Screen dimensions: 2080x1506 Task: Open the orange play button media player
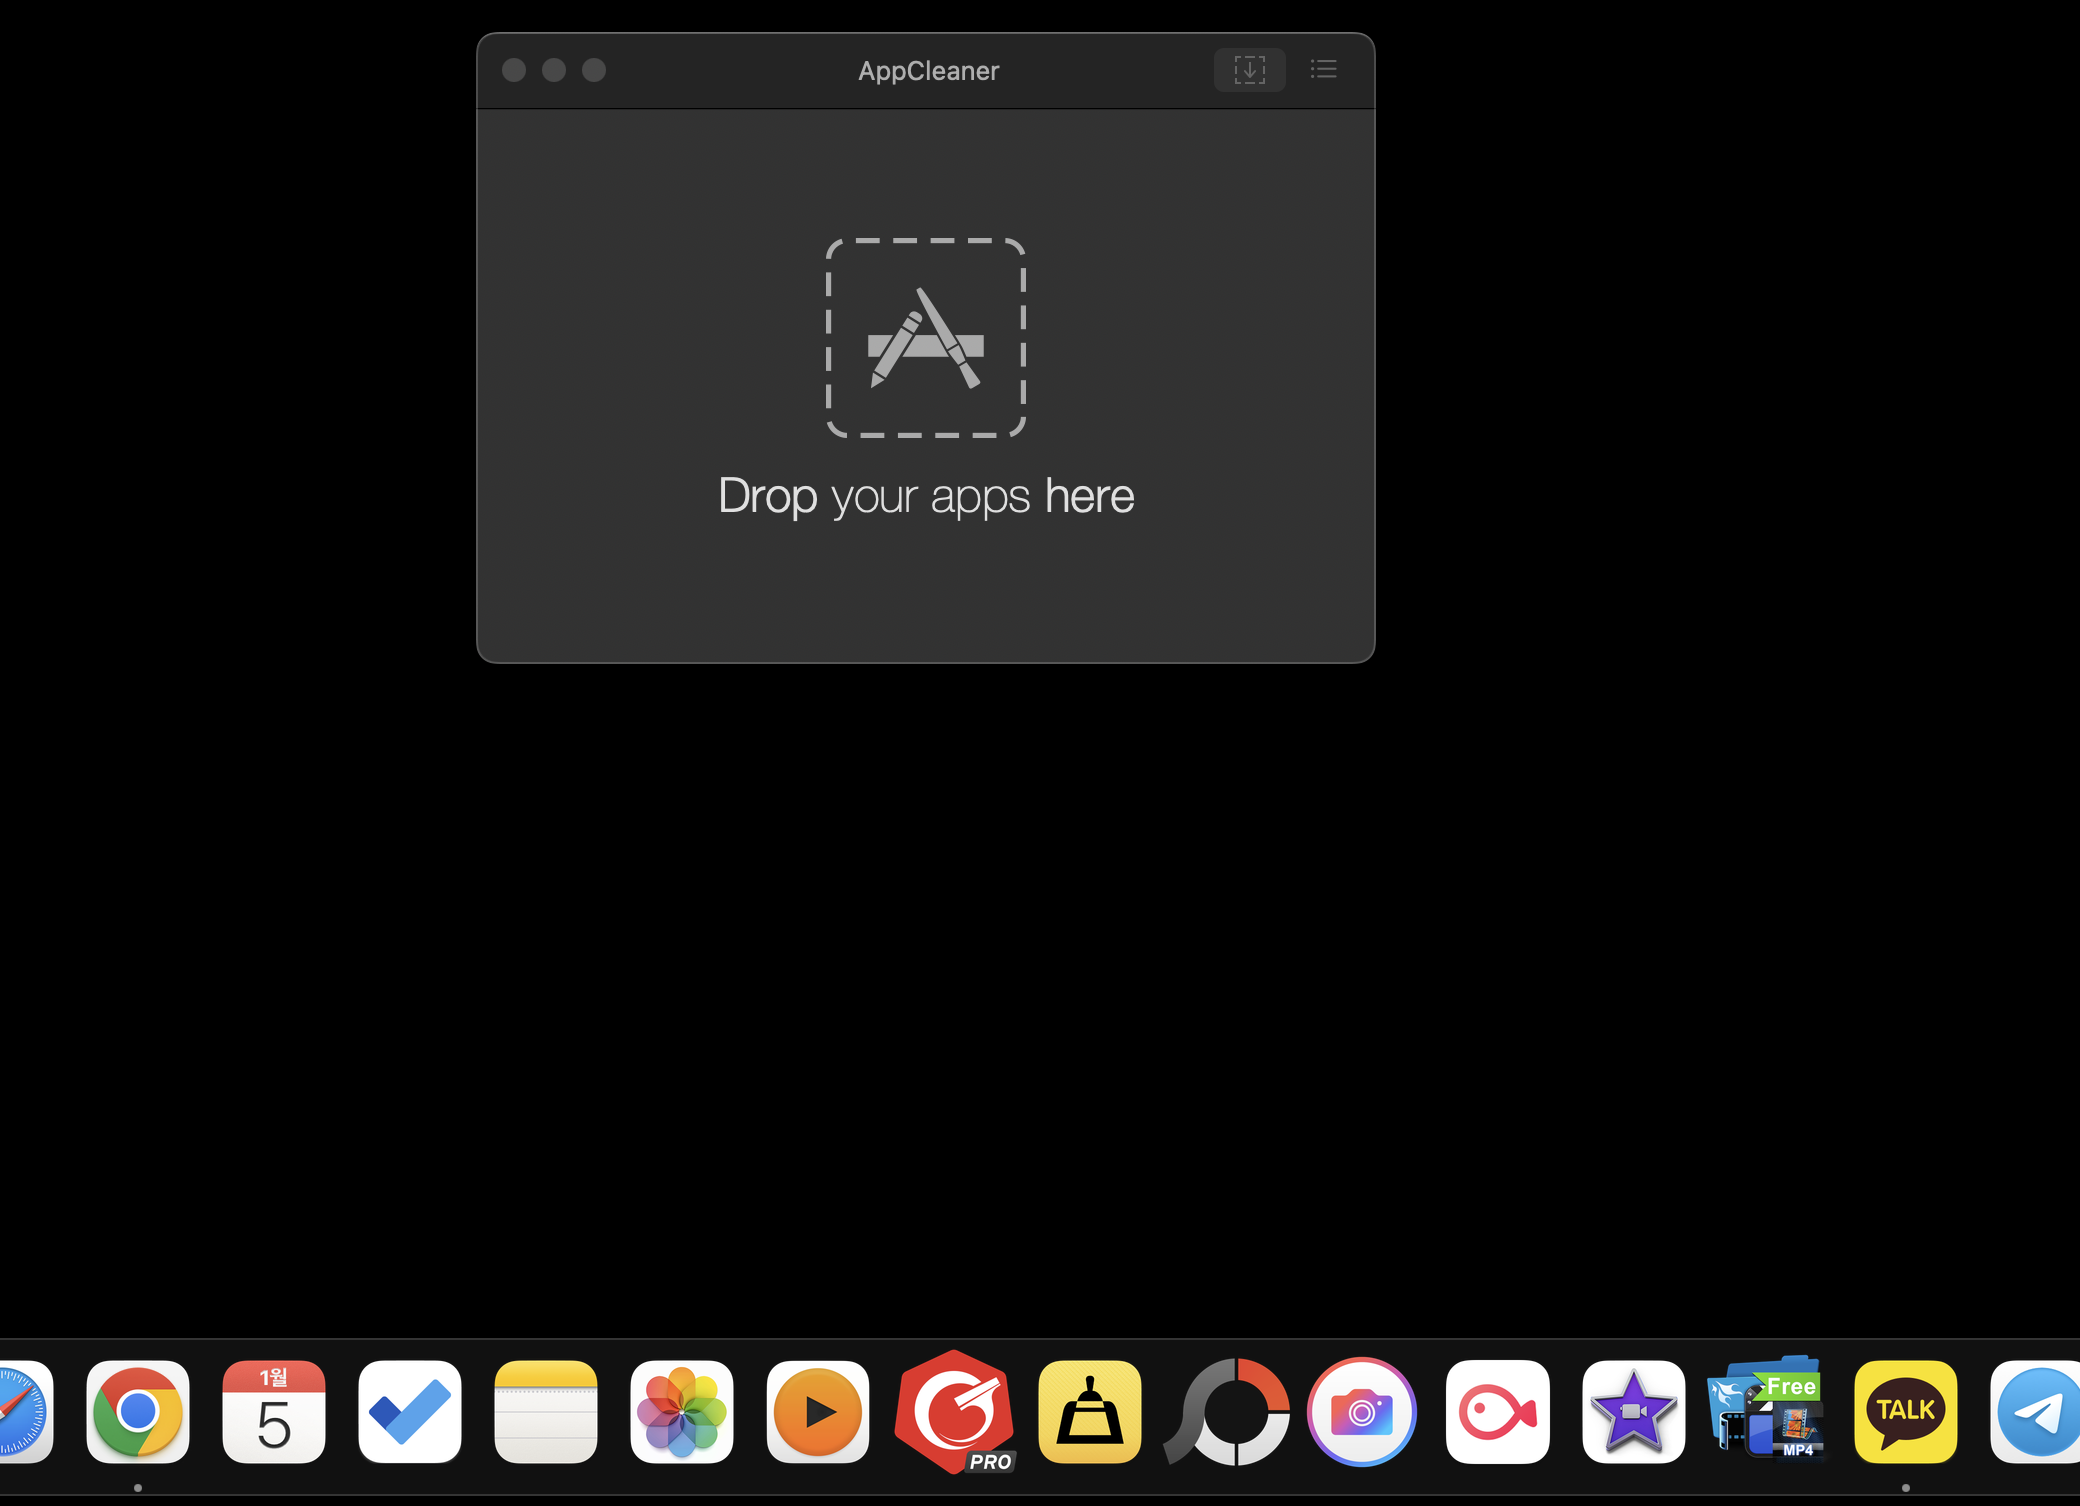click(818, 1412)
